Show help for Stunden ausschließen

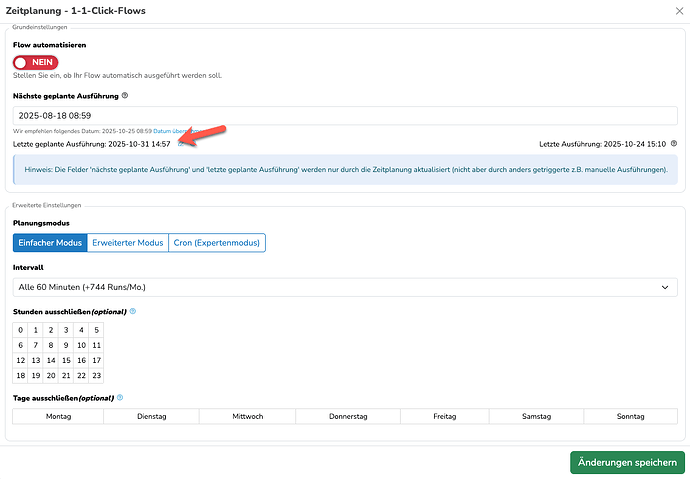click(133, 311)
